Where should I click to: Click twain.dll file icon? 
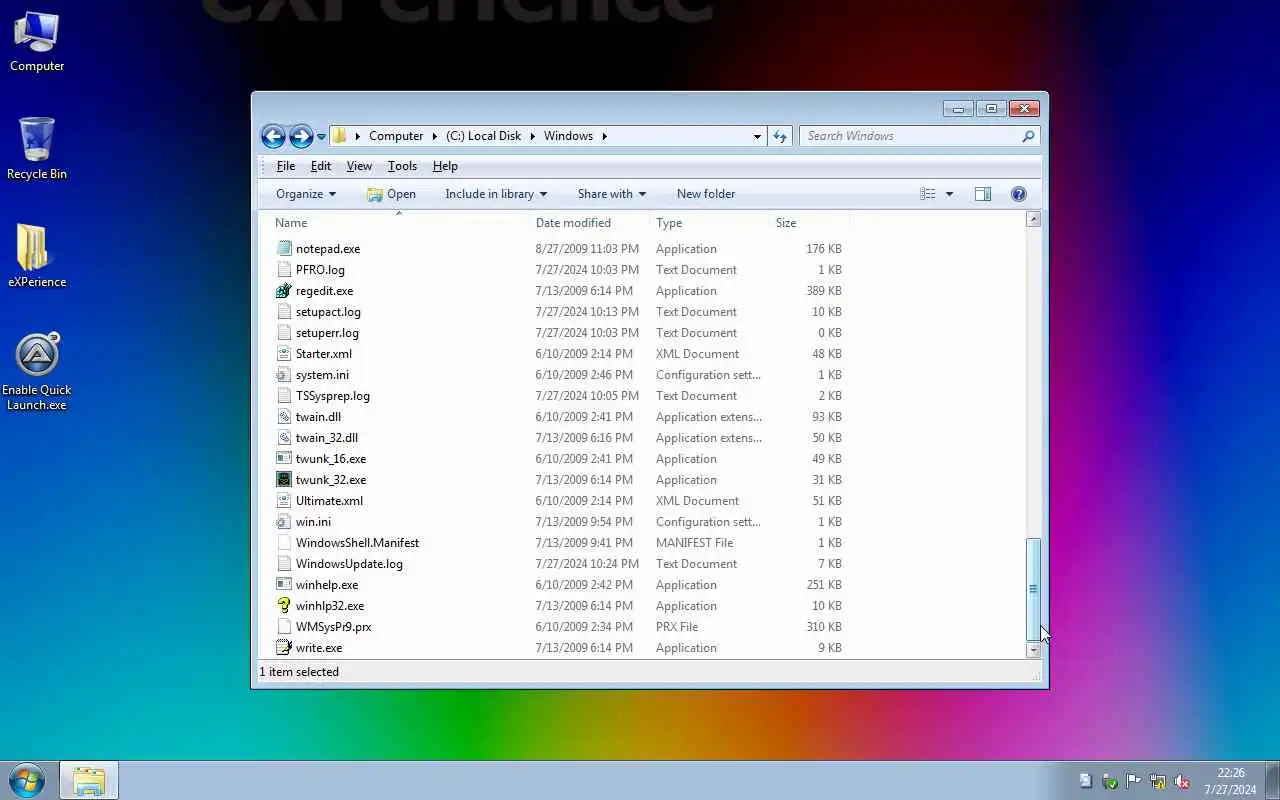(284, 417)
